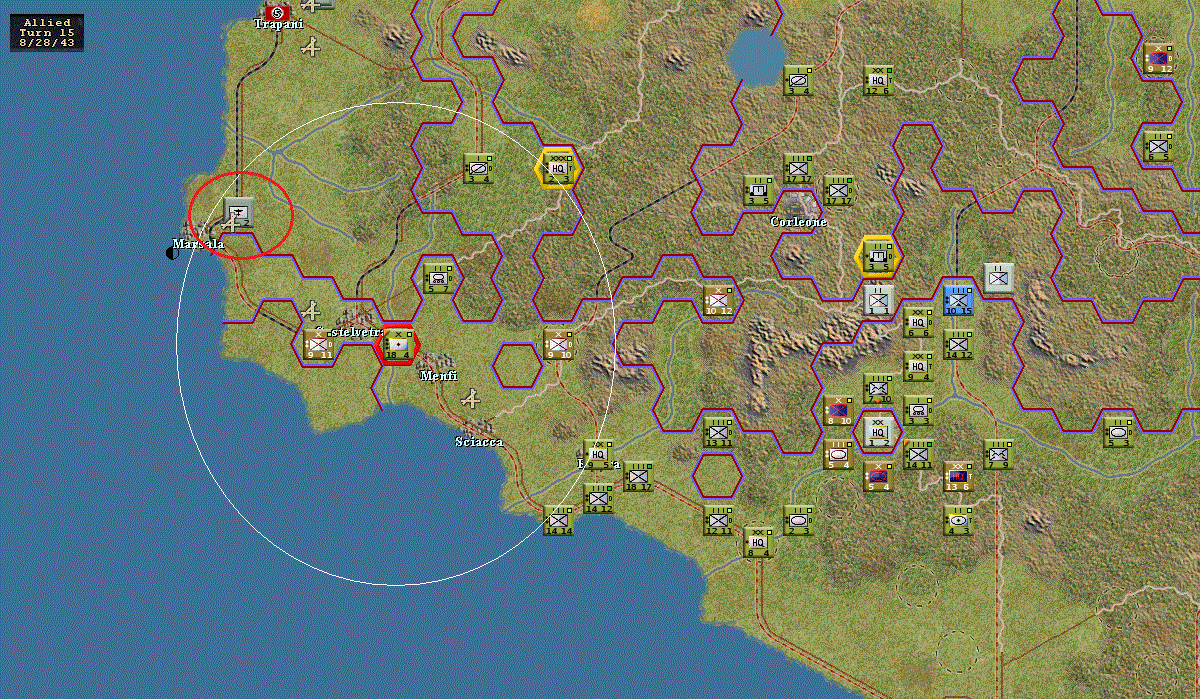
Task: Select the 13-6 unit with flag symbol
Action: 958,476
